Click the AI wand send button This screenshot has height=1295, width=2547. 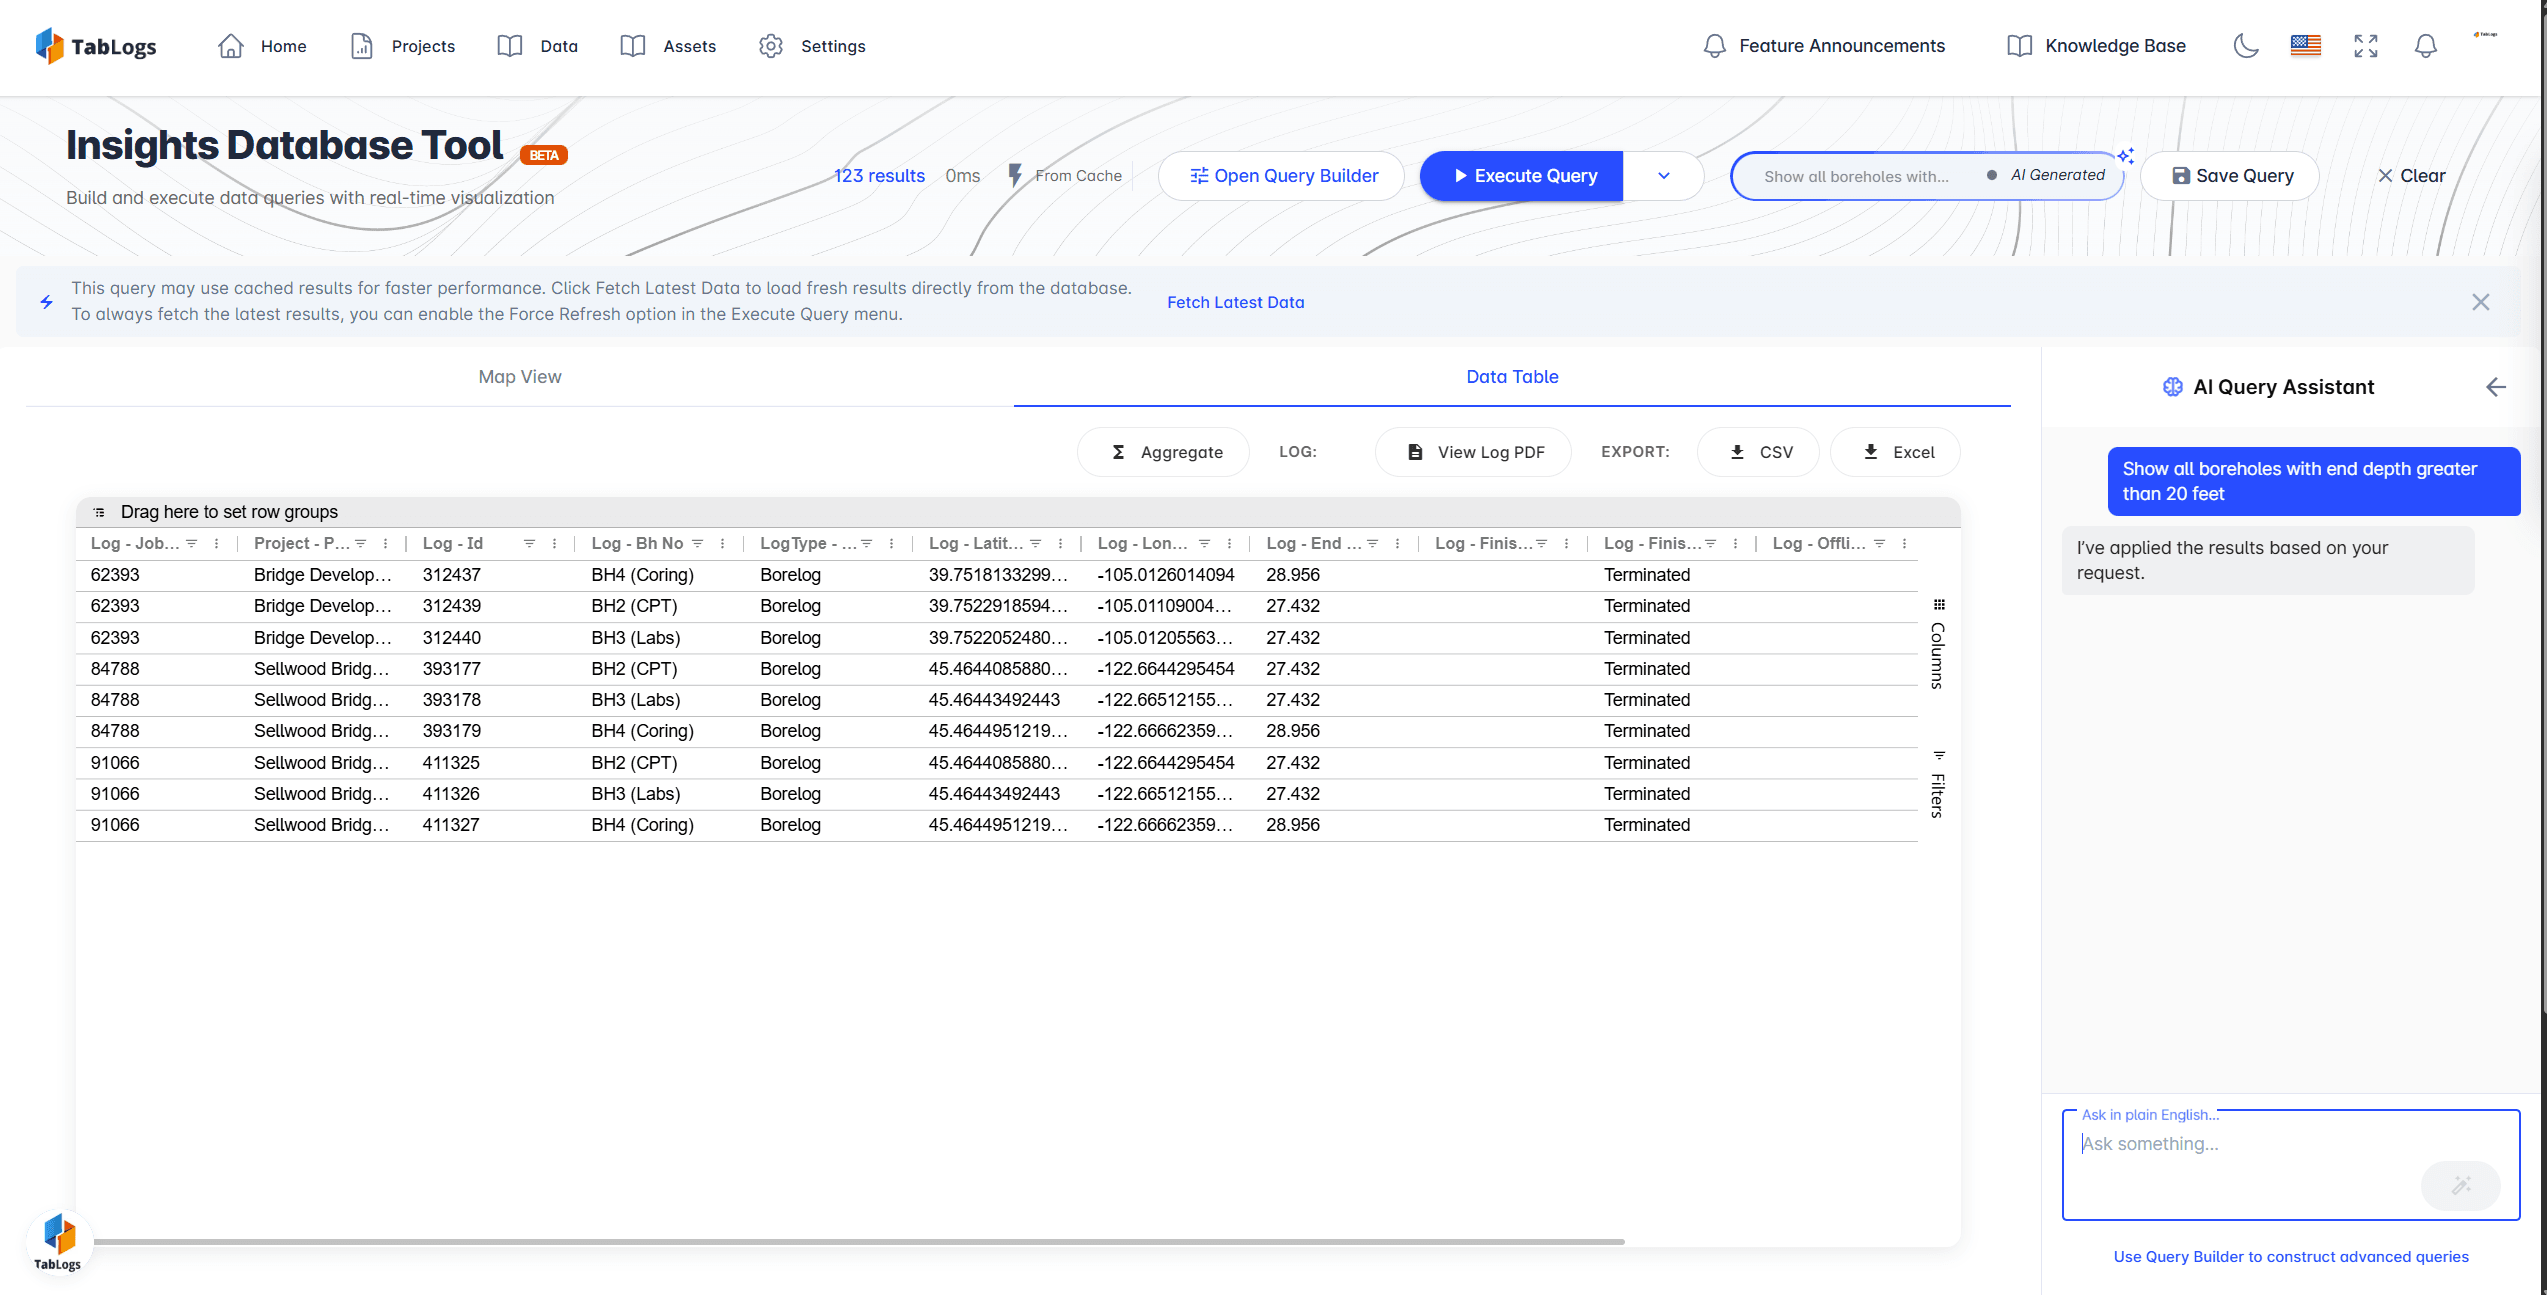pyautogui.click(x=2461, y=1185)
